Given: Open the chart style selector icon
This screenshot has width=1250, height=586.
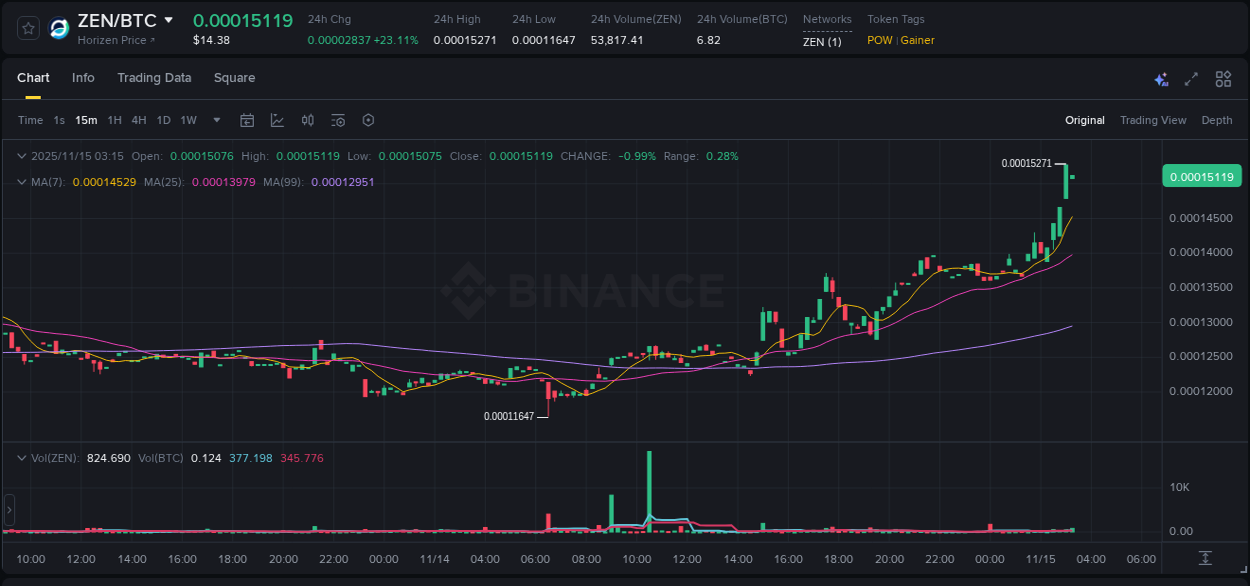Looking at the screenshot, I should [x=278, y=120].
